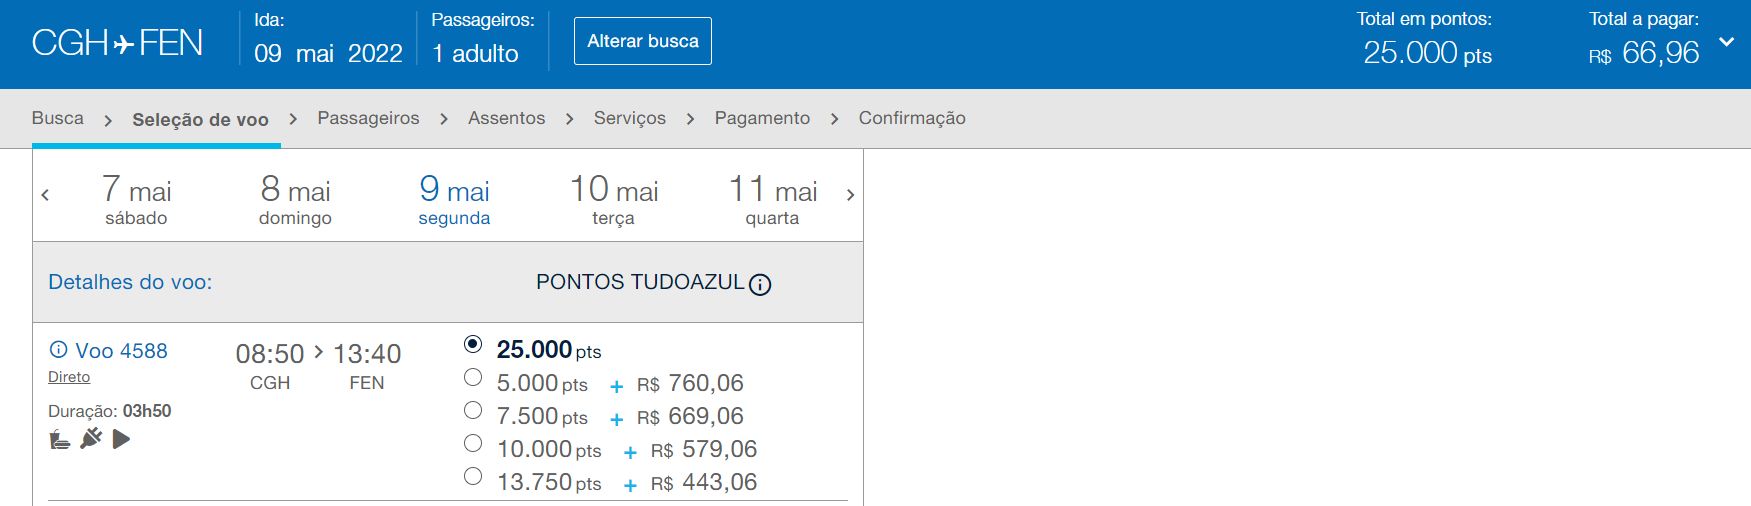Click the entertainment play icon
1751x506 pixels.
(x=121, y=439)
